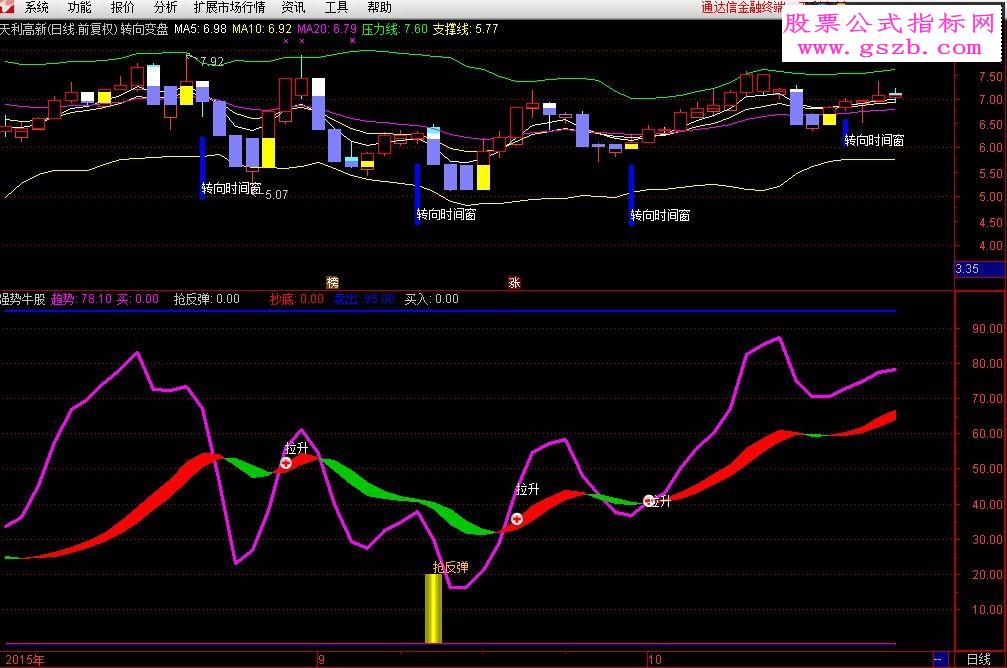Click the MA5: 6.98 indicator value
The width and height of the screenshot is (1007, 668).
tap(200, 29)
